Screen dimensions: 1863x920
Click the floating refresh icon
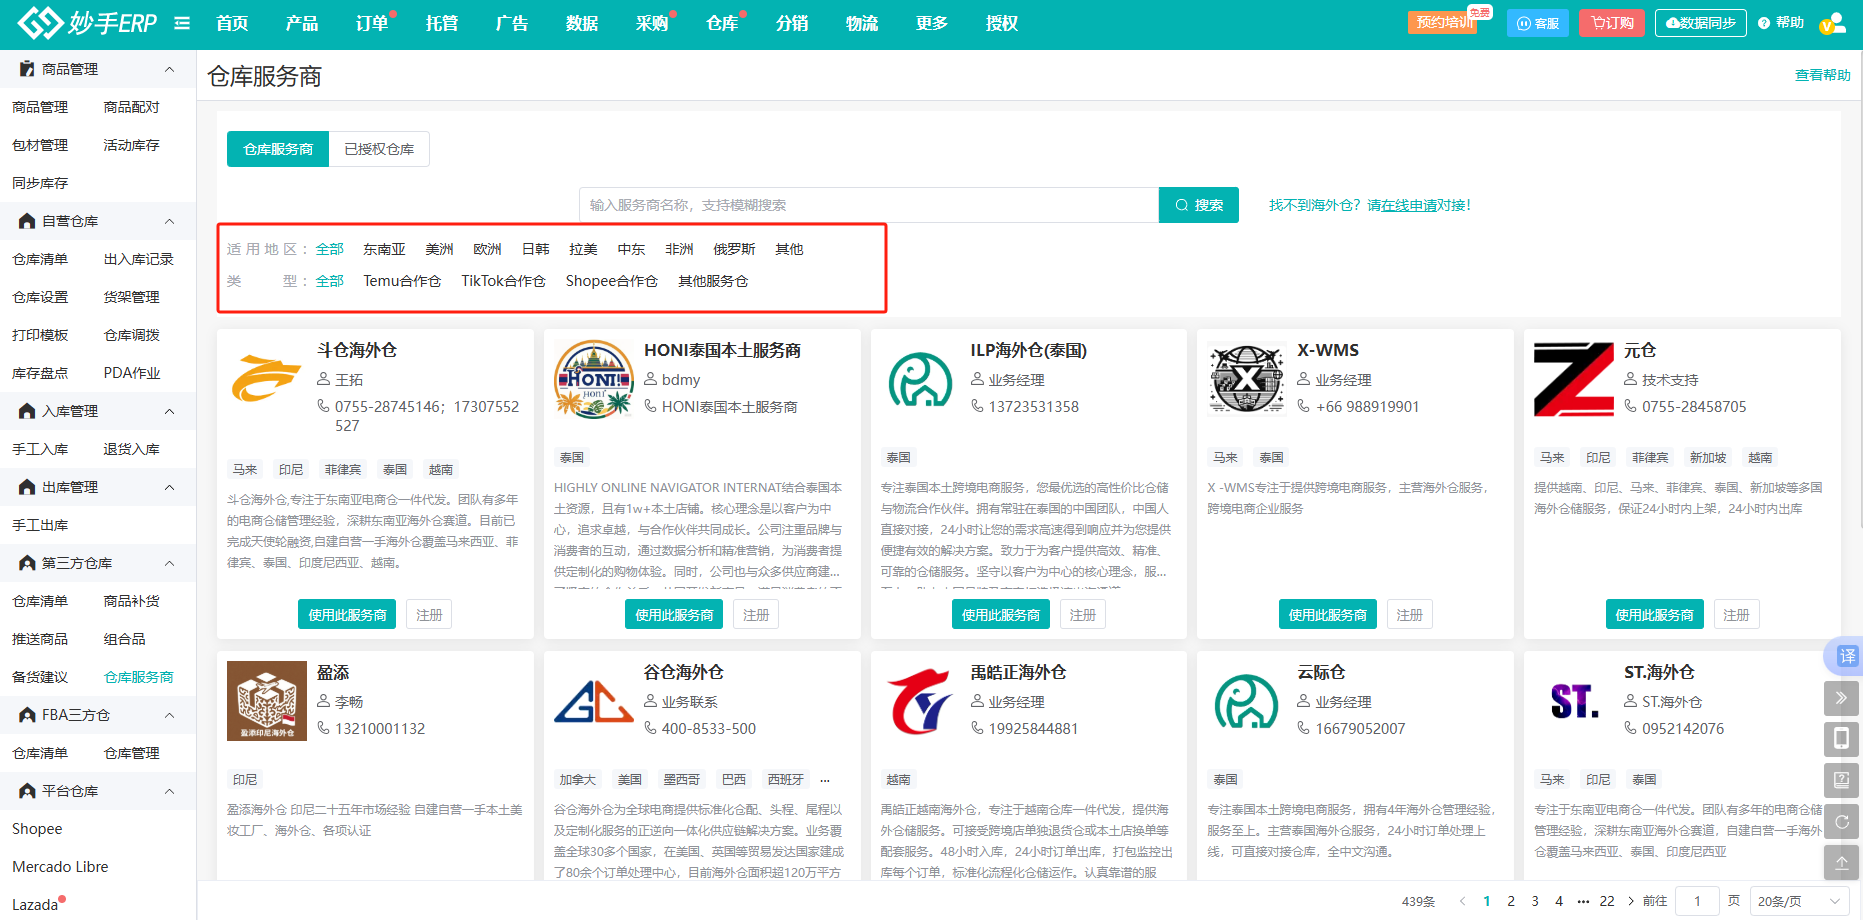point(1841,822)
